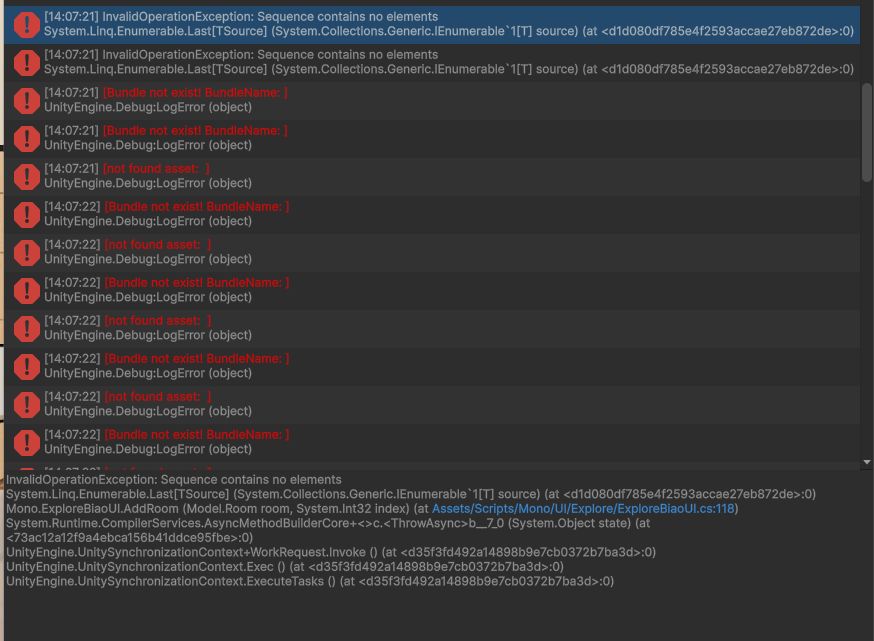Click the error icon of the highlighted InvalidOperationException entry

27,25
